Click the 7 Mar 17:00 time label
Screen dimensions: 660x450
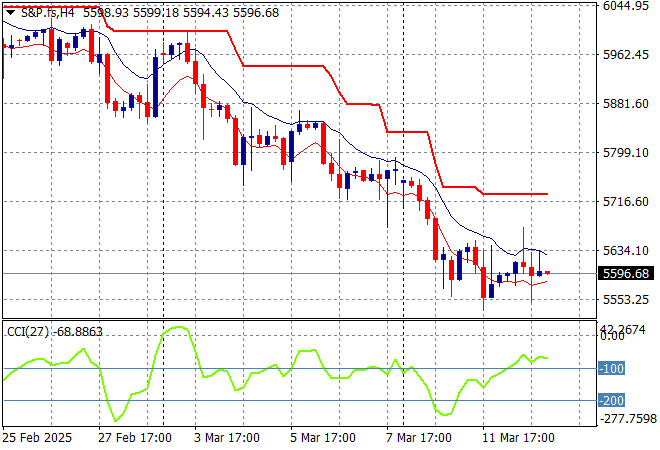tap(419, 438)
